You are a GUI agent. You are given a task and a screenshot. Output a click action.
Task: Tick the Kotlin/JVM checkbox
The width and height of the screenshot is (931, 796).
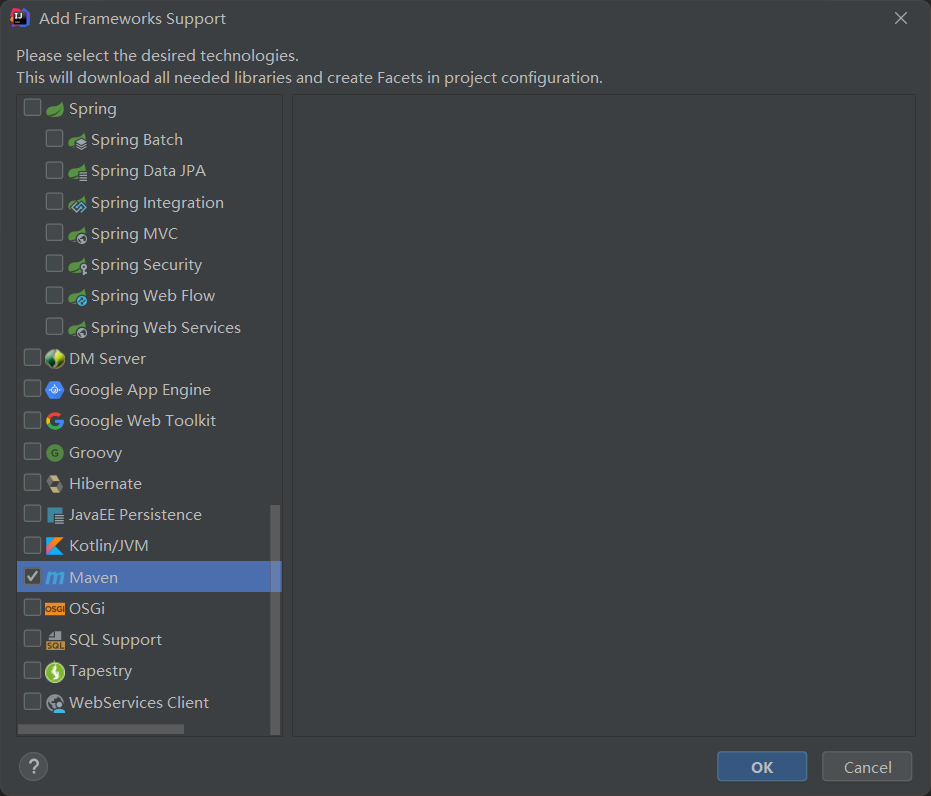(32, 544)
